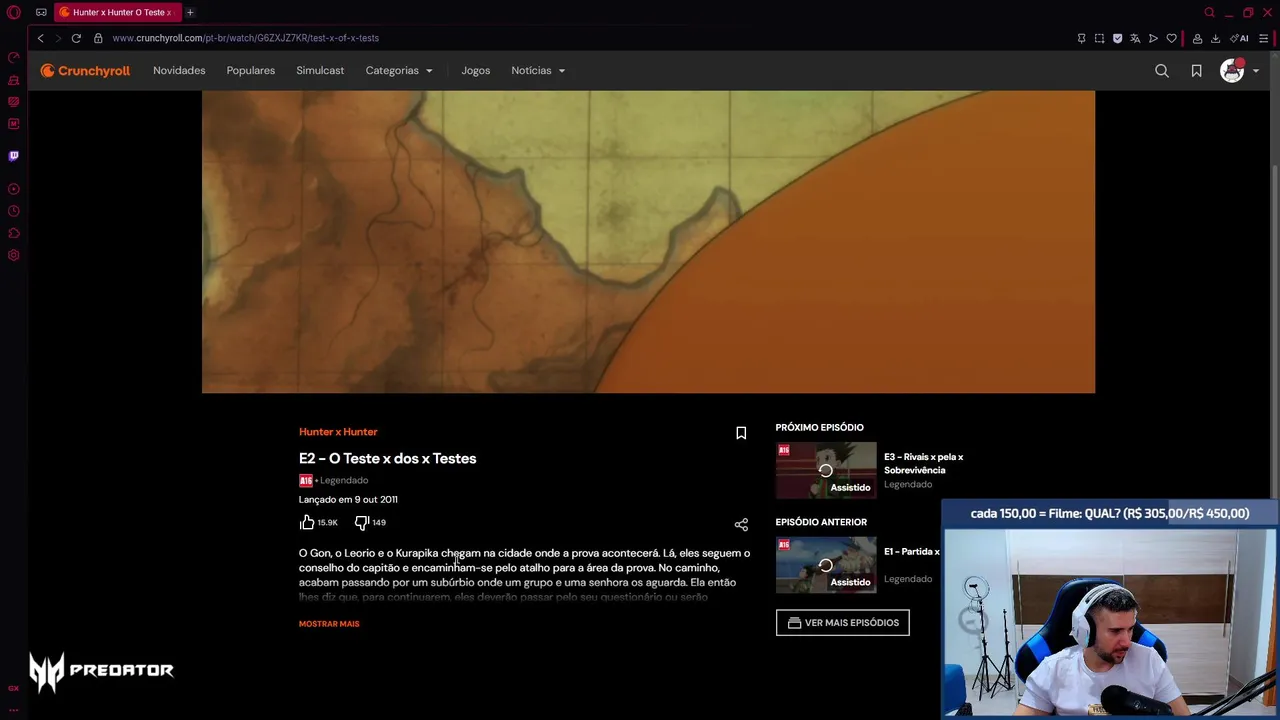This screenshot has height=720, width=1280.
Task: Open the Populares menu item
Action: pyautogui.click(x=251, y=71)
